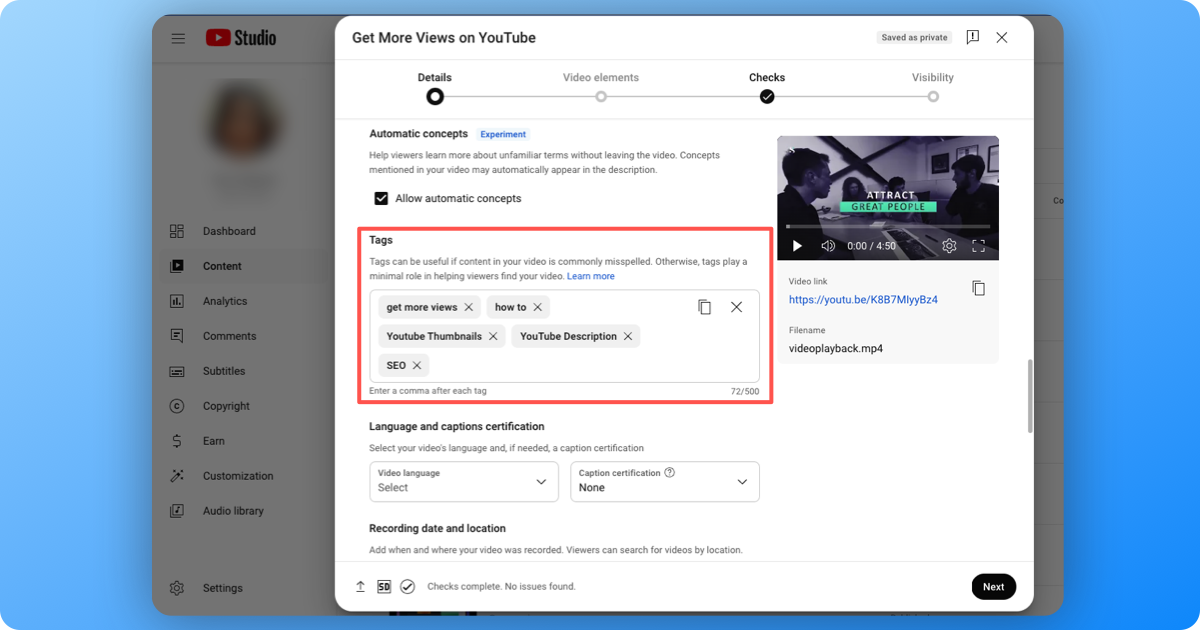Seek using the video progress bar

click(888, 227)
